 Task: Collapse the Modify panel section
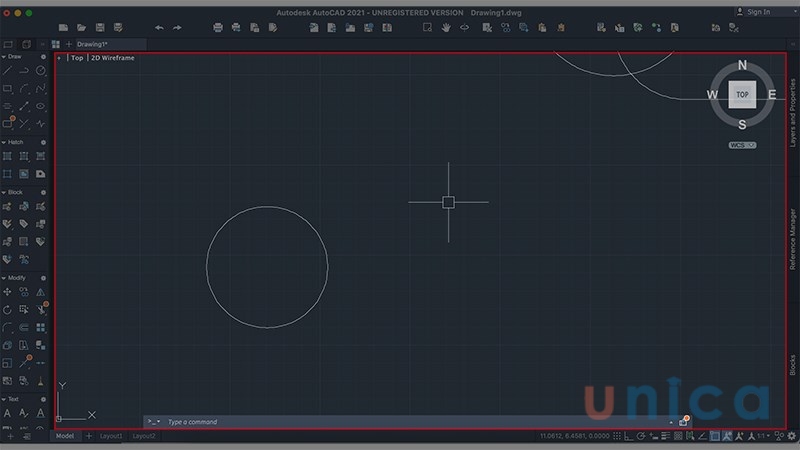pos(4,278)
